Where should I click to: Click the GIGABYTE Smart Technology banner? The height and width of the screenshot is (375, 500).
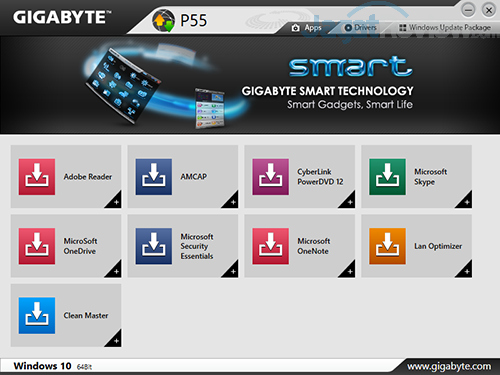tap(250, 85)
